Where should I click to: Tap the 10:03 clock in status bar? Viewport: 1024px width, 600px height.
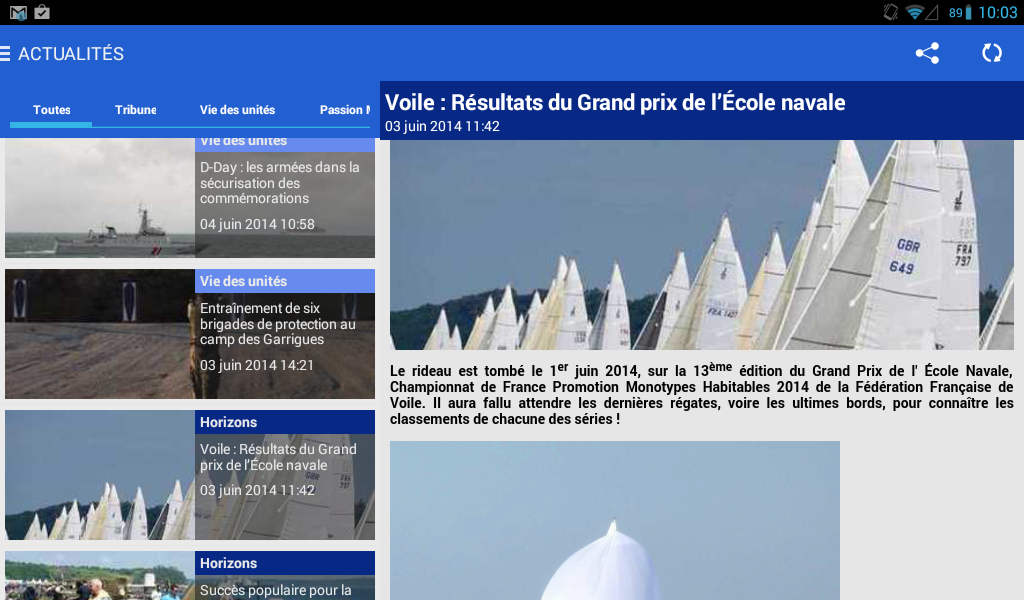(997, 12)
